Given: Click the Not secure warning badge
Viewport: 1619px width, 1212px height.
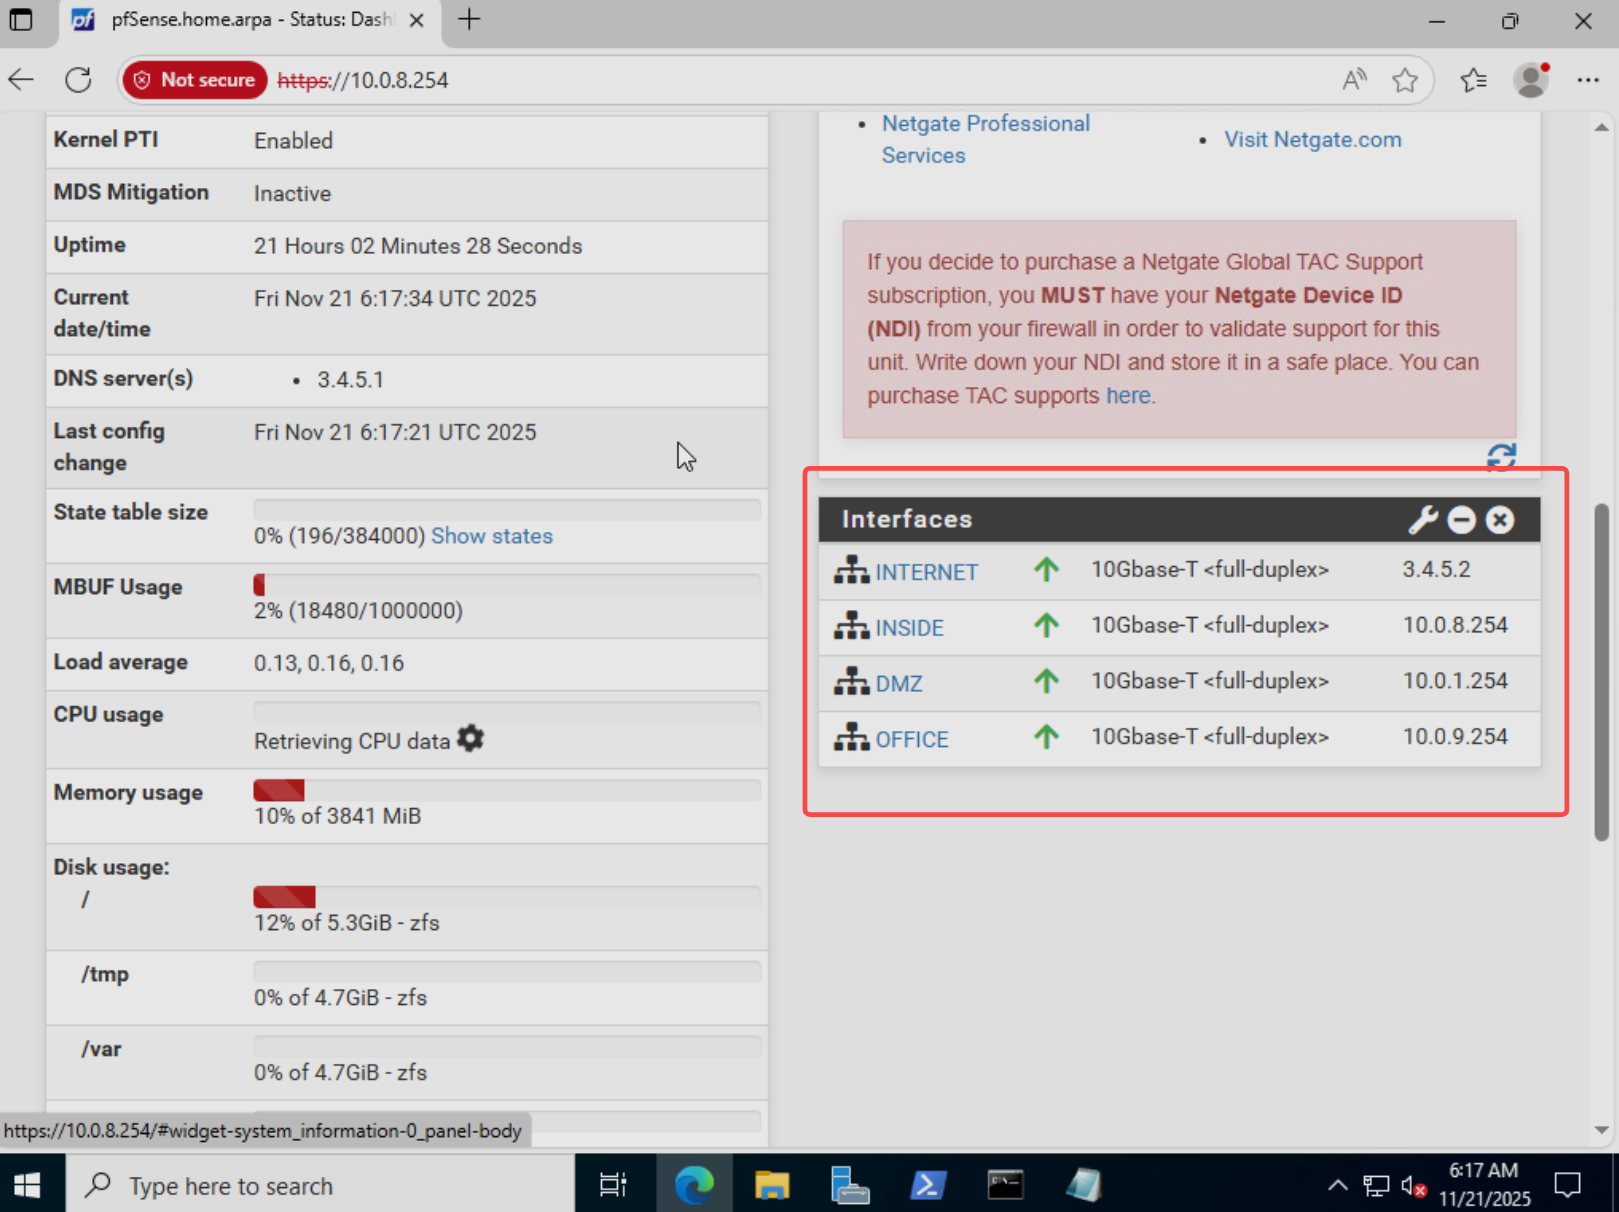Looking at the screenshot, I should (x=195, y=80).
